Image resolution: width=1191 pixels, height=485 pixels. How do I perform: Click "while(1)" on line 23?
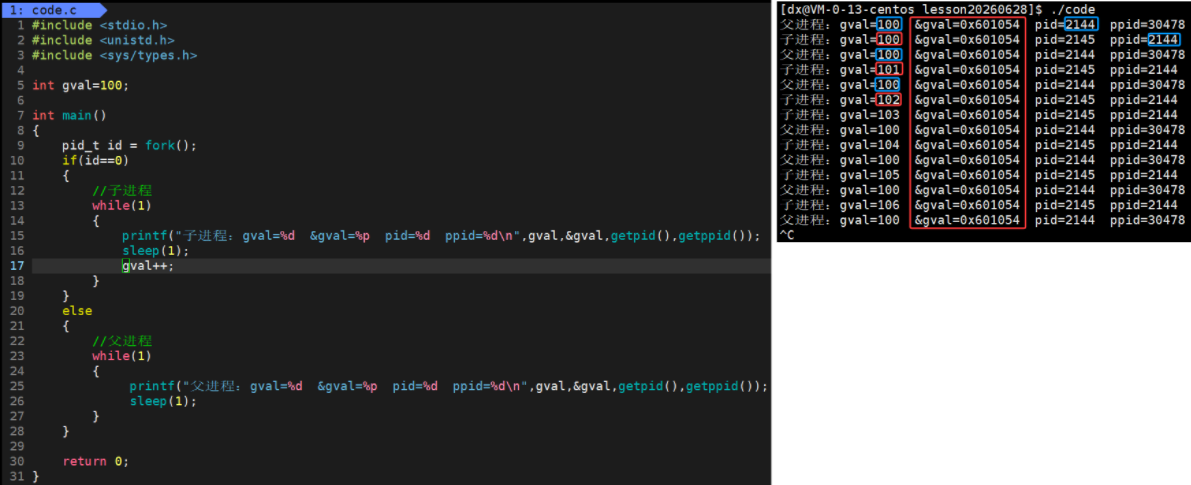(x=122, y=356)
